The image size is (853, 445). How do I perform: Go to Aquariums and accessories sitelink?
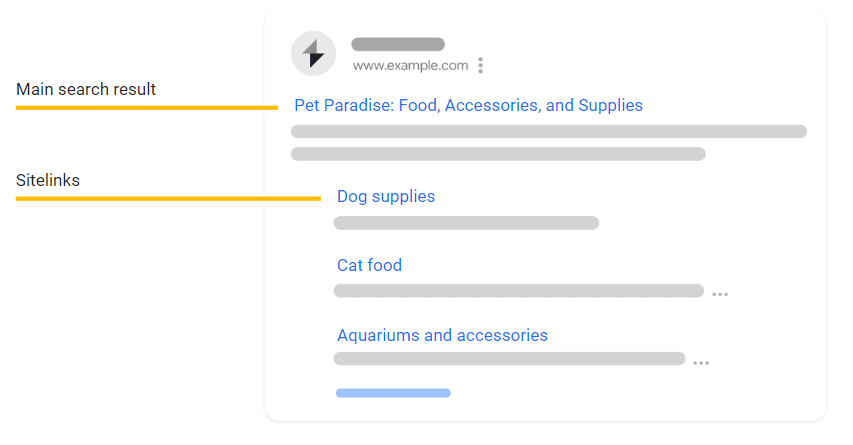tap(442, 335)
